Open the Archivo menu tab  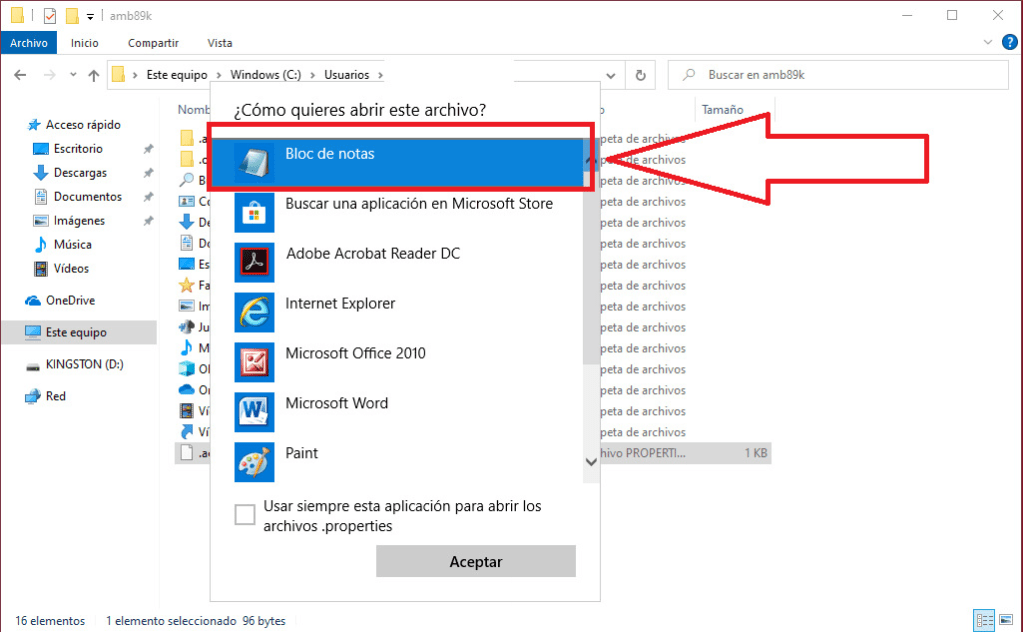tap(29, 43)
